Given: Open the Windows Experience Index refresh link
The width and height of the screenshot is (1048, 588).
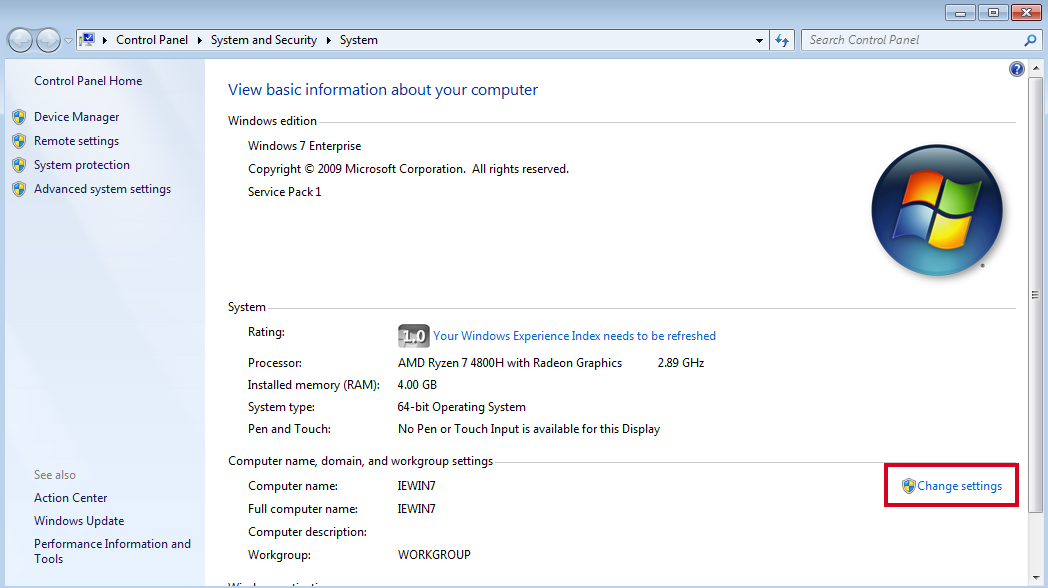Looking at the screenshot, I should [x=574, y=335].
